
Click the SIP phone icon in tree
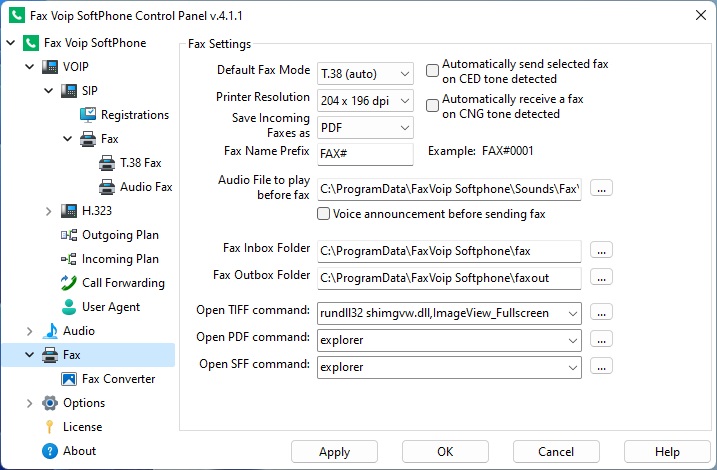pos(69,91)
